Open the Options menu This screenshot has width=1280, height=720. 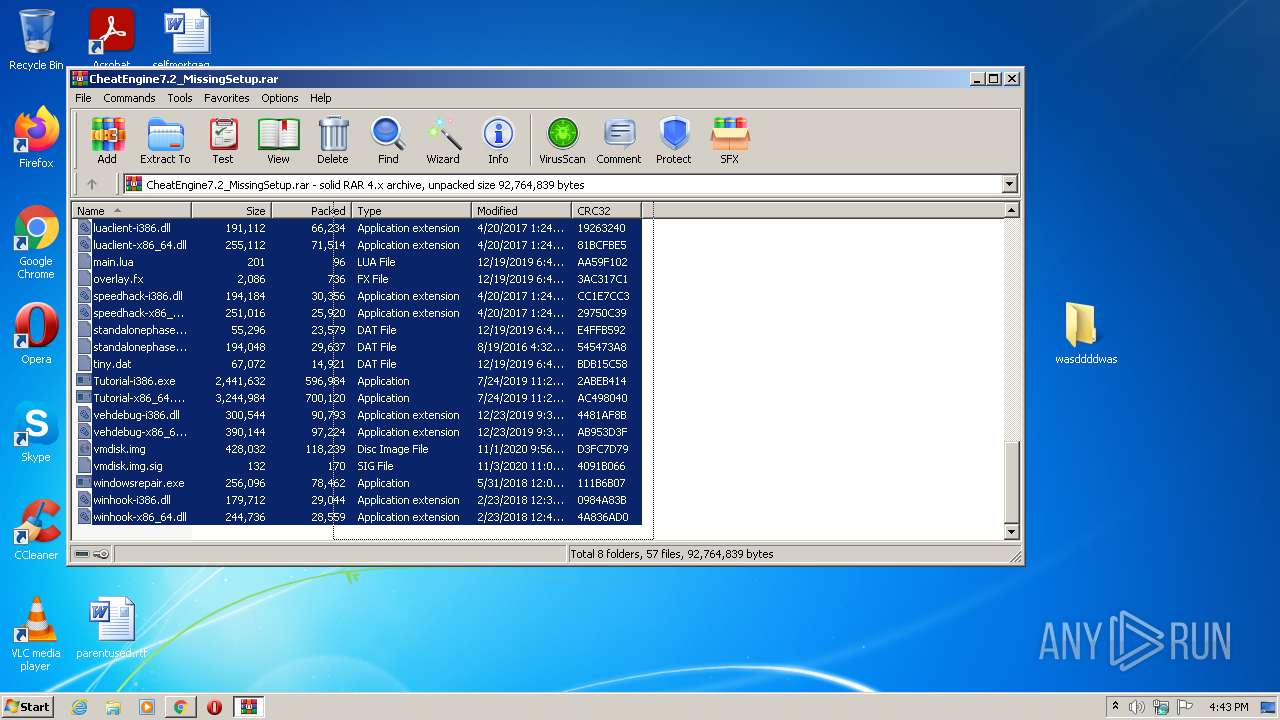[x=280, y=98]
